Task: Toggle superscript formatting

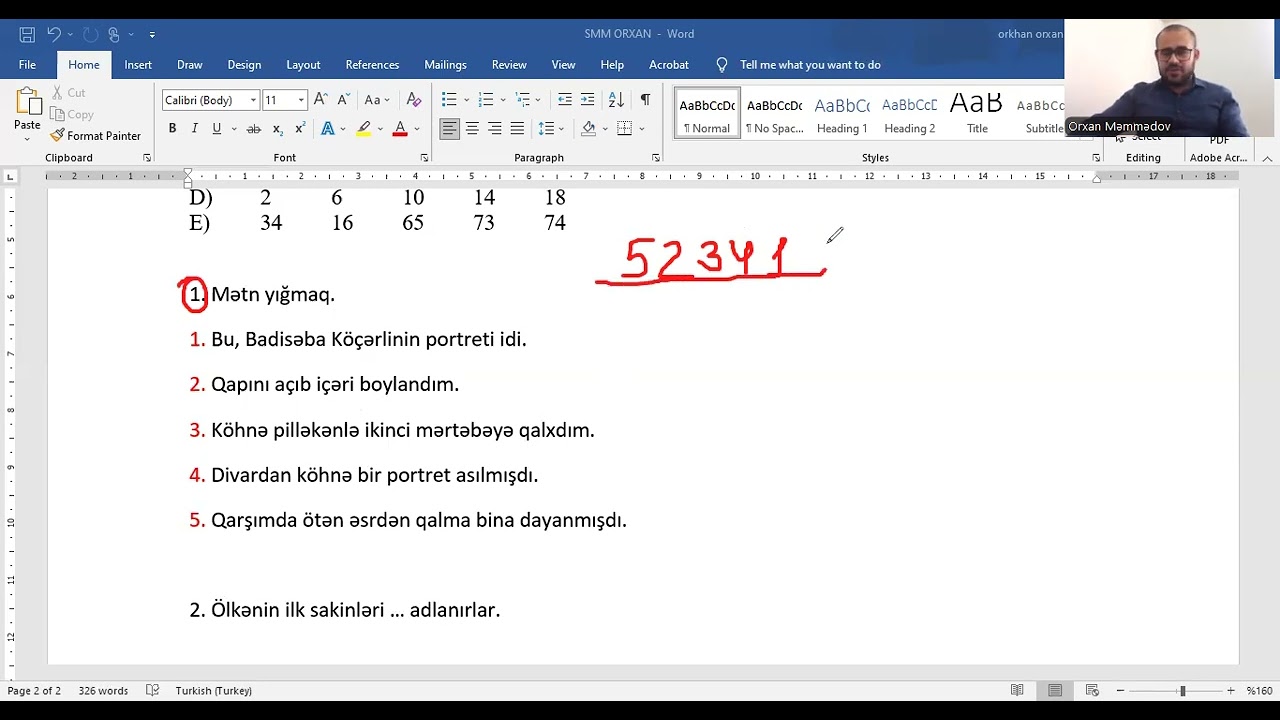Action: point(300,129)
